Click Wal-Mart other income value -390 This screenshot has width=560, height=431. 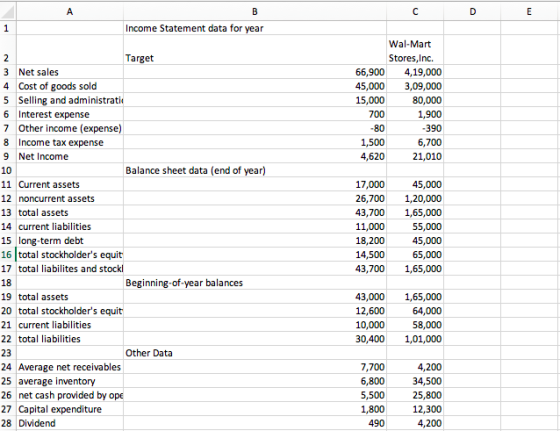[415, 128]
